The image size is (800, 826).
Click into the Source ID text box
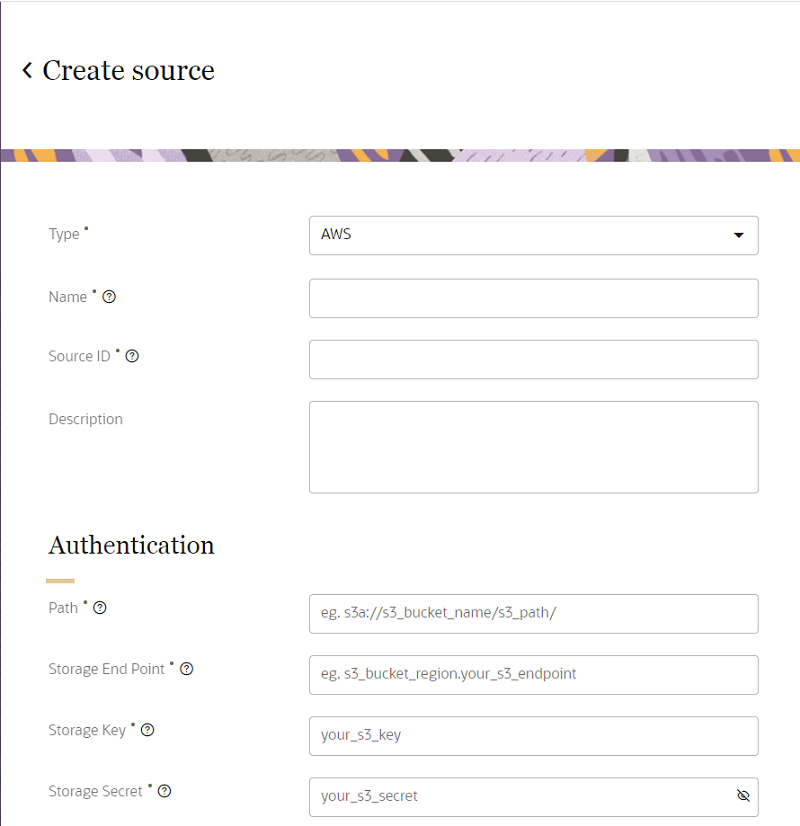(x=533, y=359)
